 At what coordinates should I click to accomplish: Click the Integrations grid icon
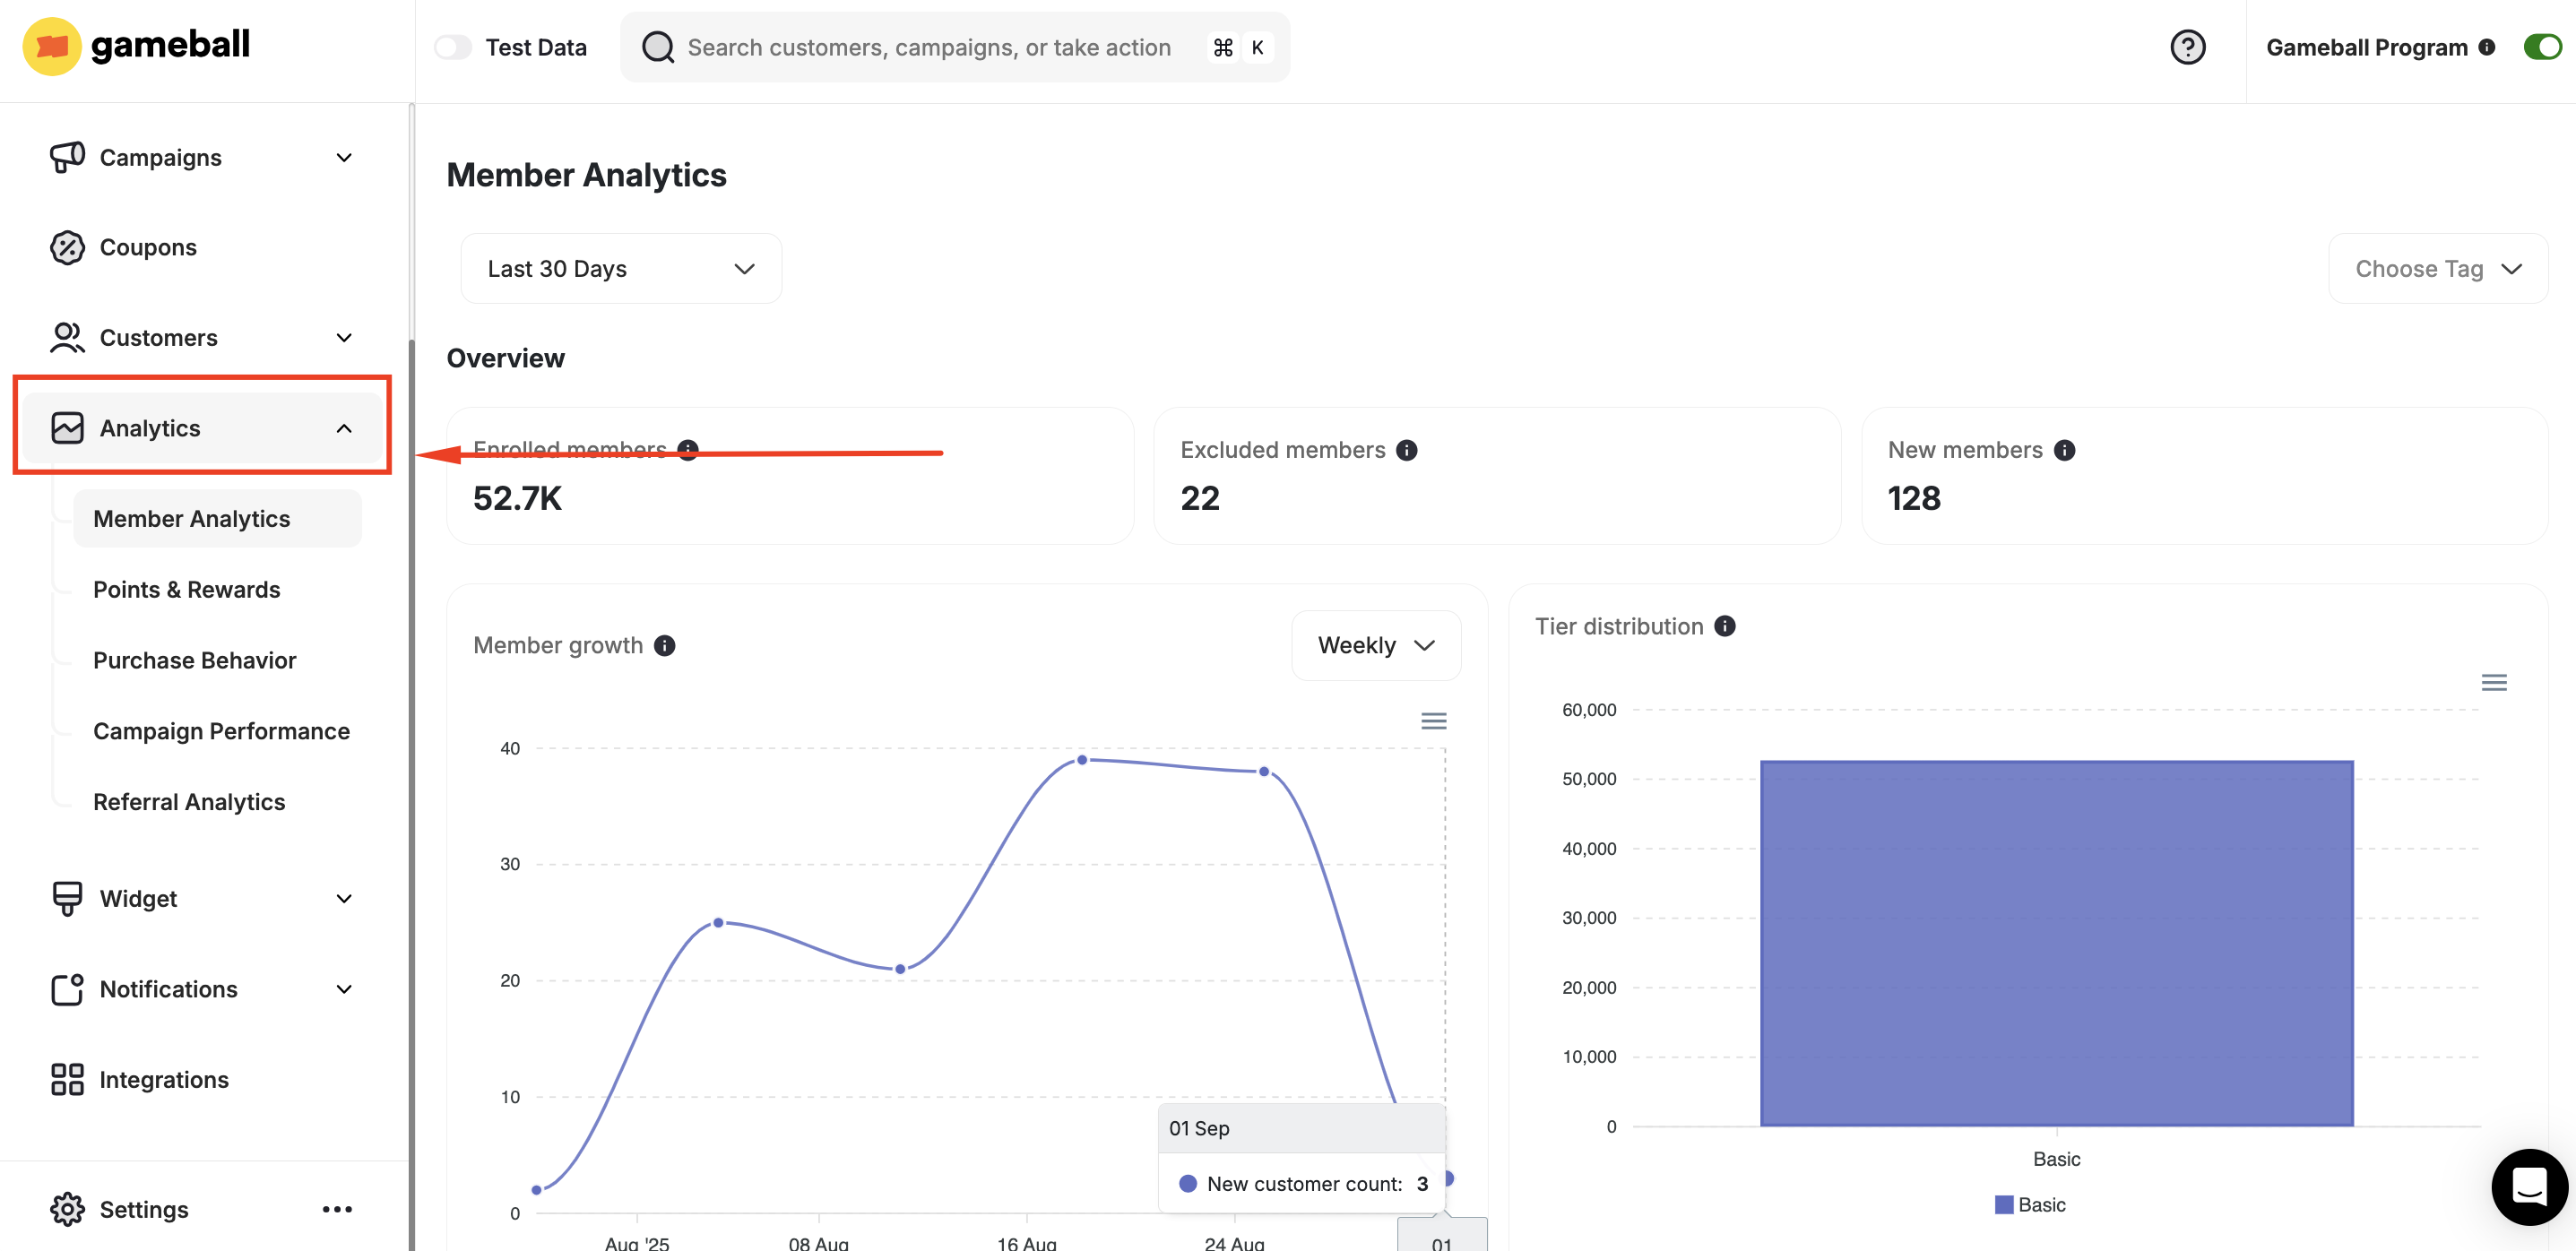click(66, 1079)
